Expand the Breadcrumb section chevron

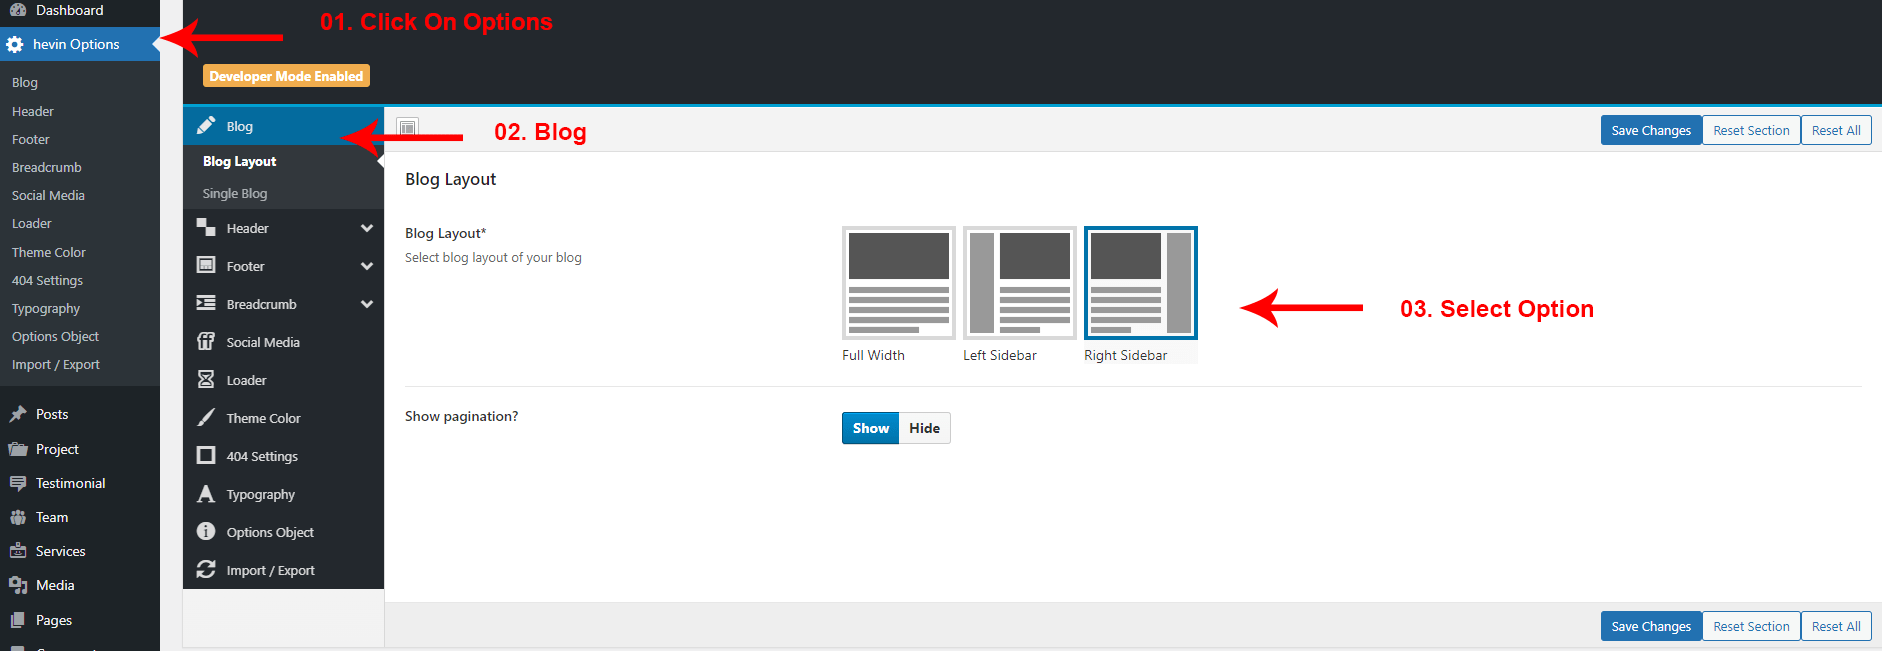pos(367,304)
